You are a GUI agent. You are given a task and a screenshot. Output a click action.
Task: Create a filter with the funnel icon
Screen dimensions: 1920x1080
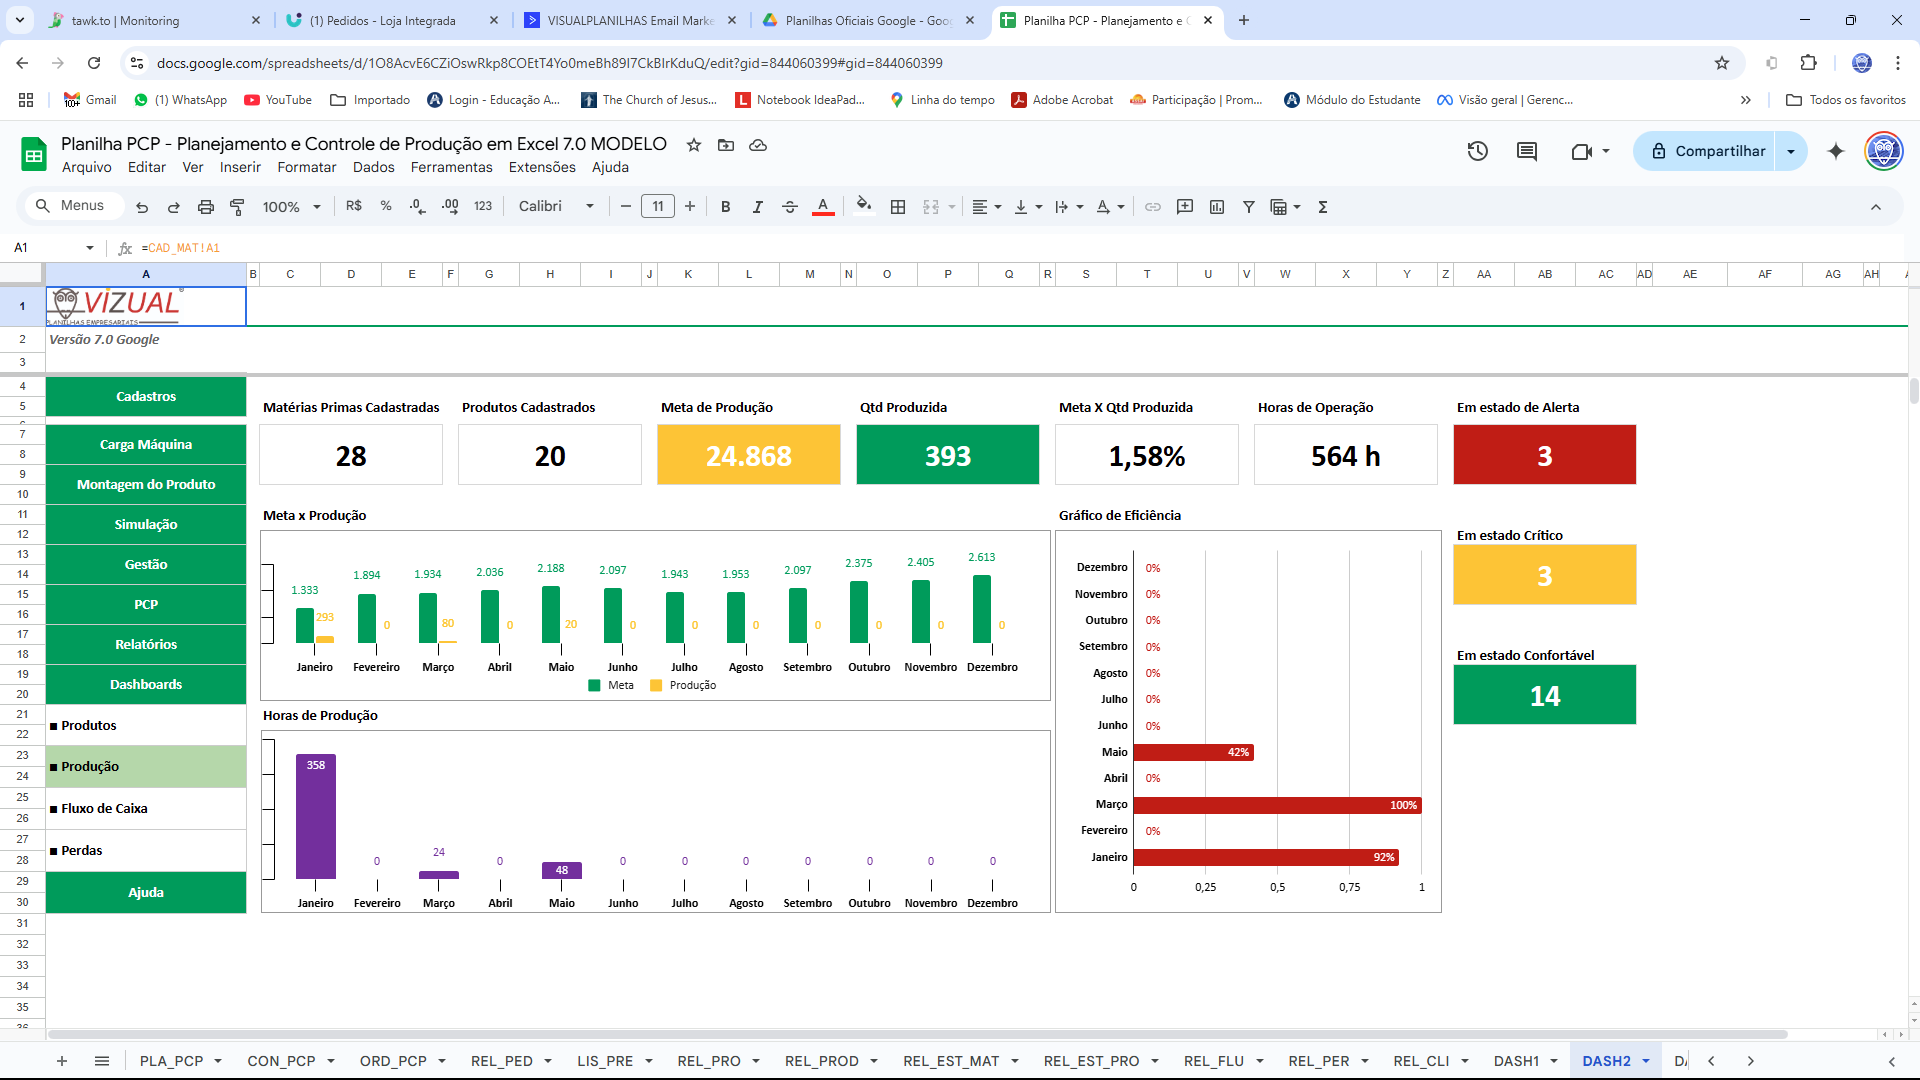pos(1249,207)
